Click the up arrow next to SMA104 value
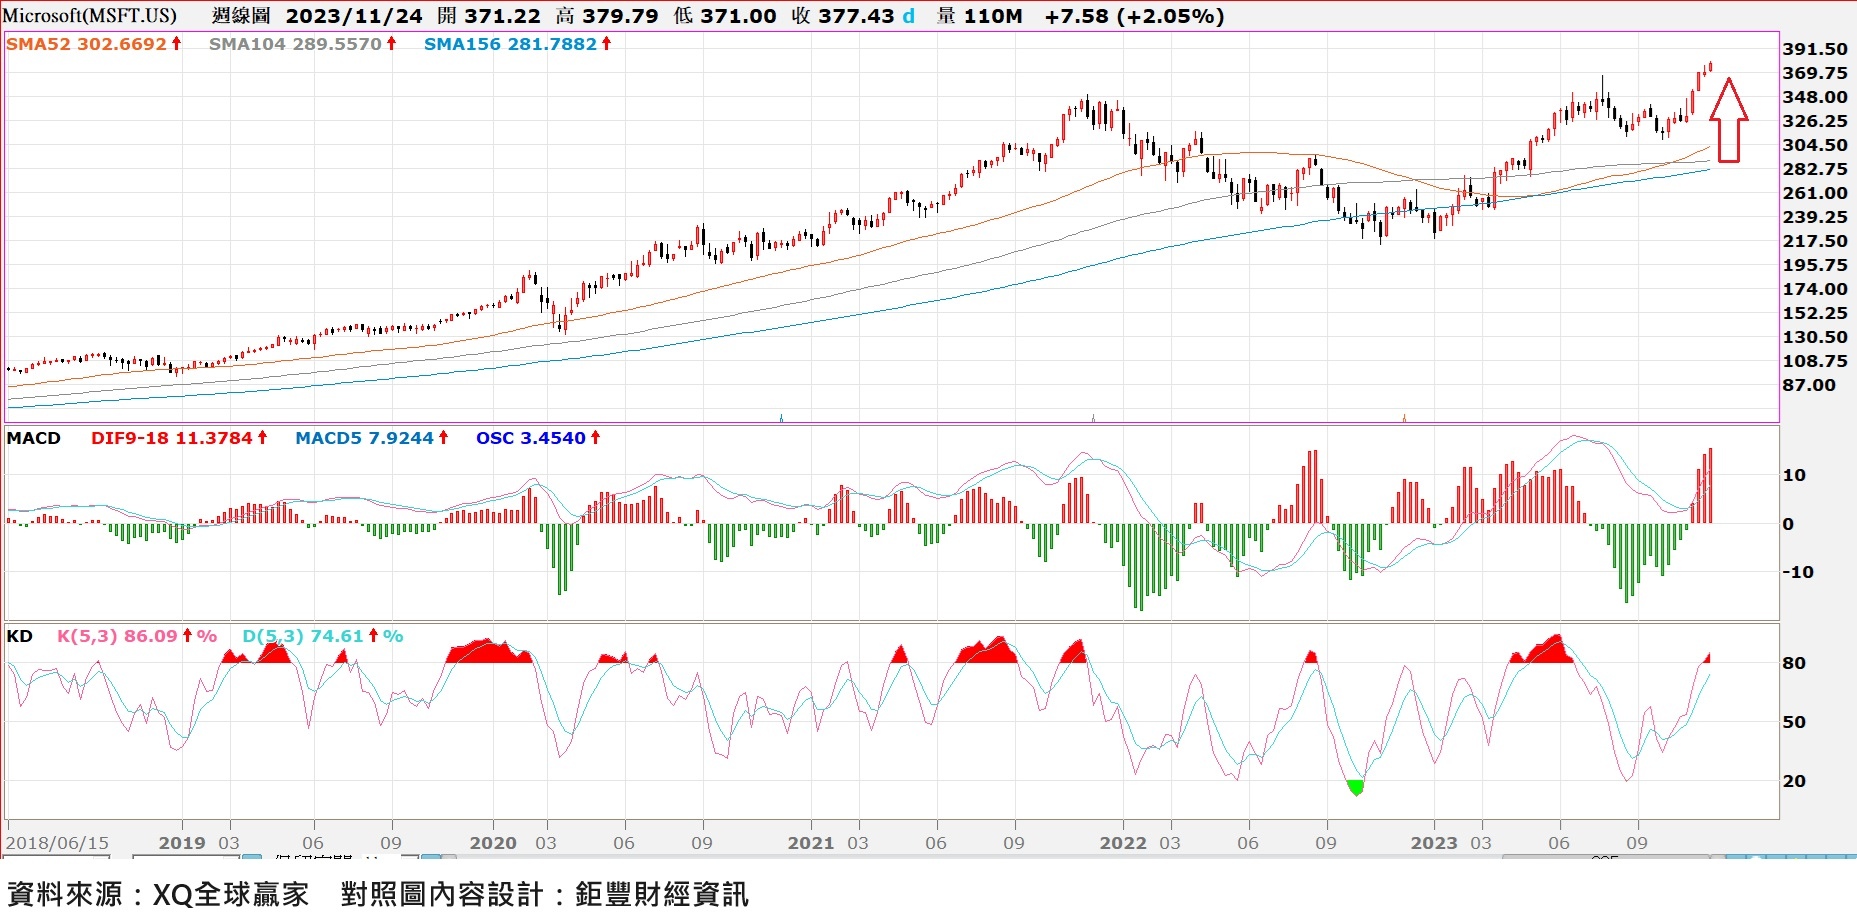The height and width of the screenshot is (920, 1857). (391, 44)
